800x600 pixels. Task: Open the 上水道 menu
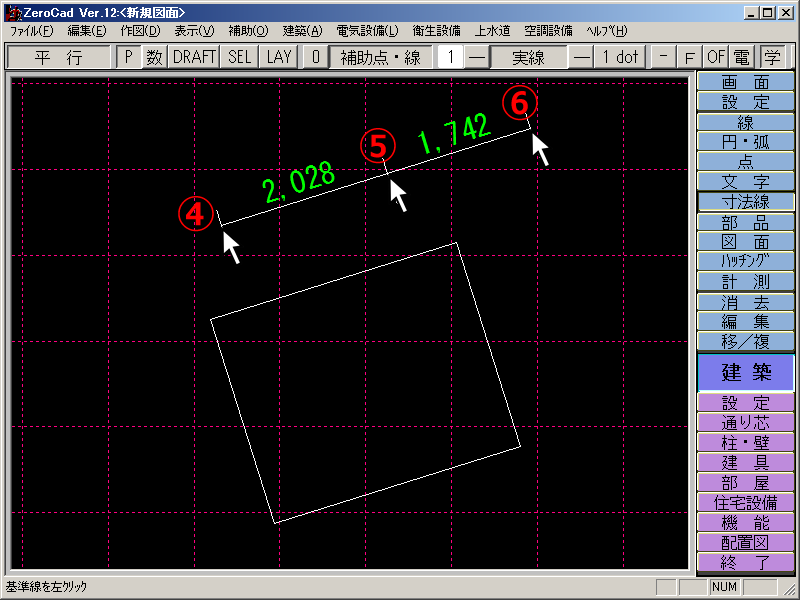pos(492,31)
